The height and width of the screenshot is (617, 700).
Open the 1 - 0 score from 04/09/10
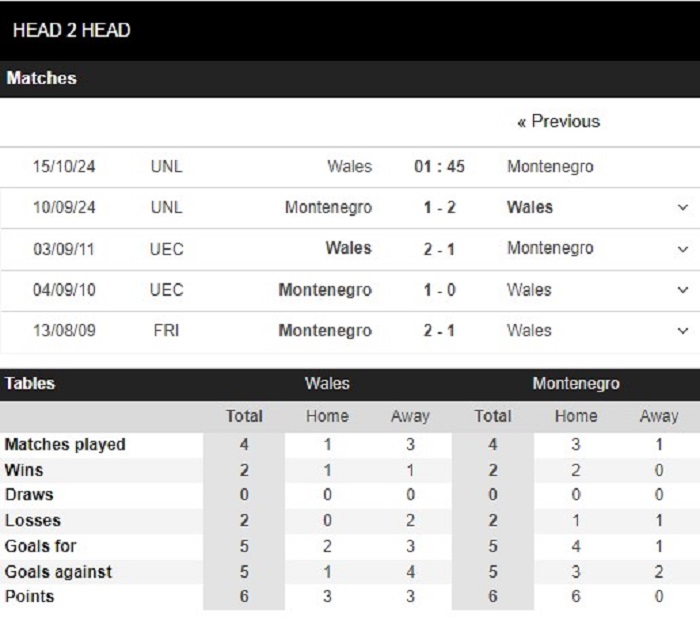click(439, 290)
